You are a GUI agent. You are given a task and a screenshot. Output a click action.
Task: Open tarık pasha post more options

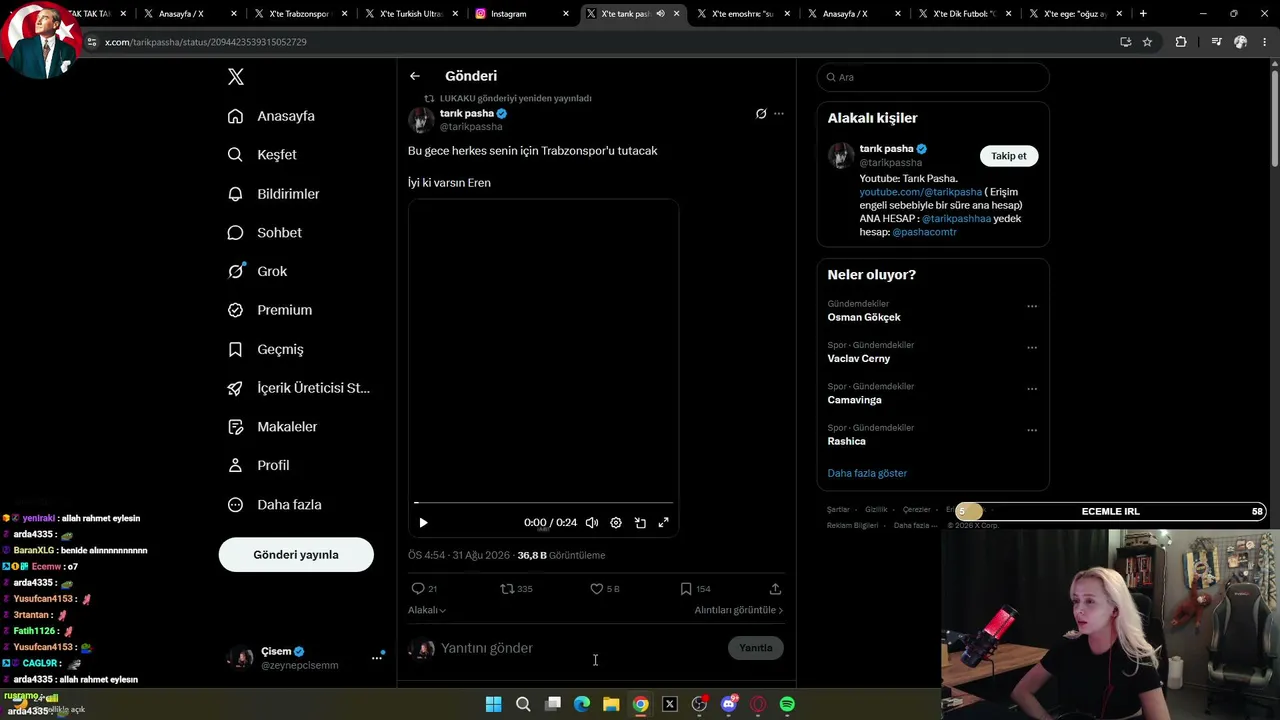[779, 114]
